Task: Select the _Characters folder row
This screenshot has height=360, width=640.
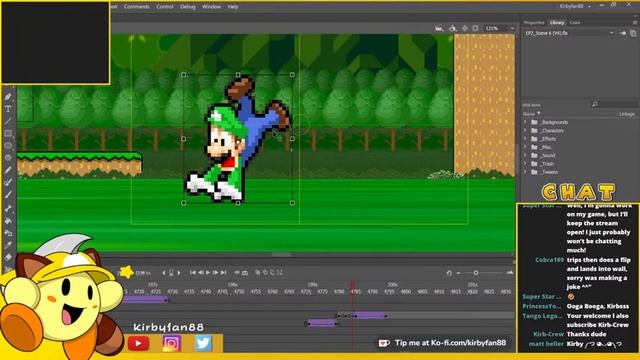Action: tap(580, 131)
